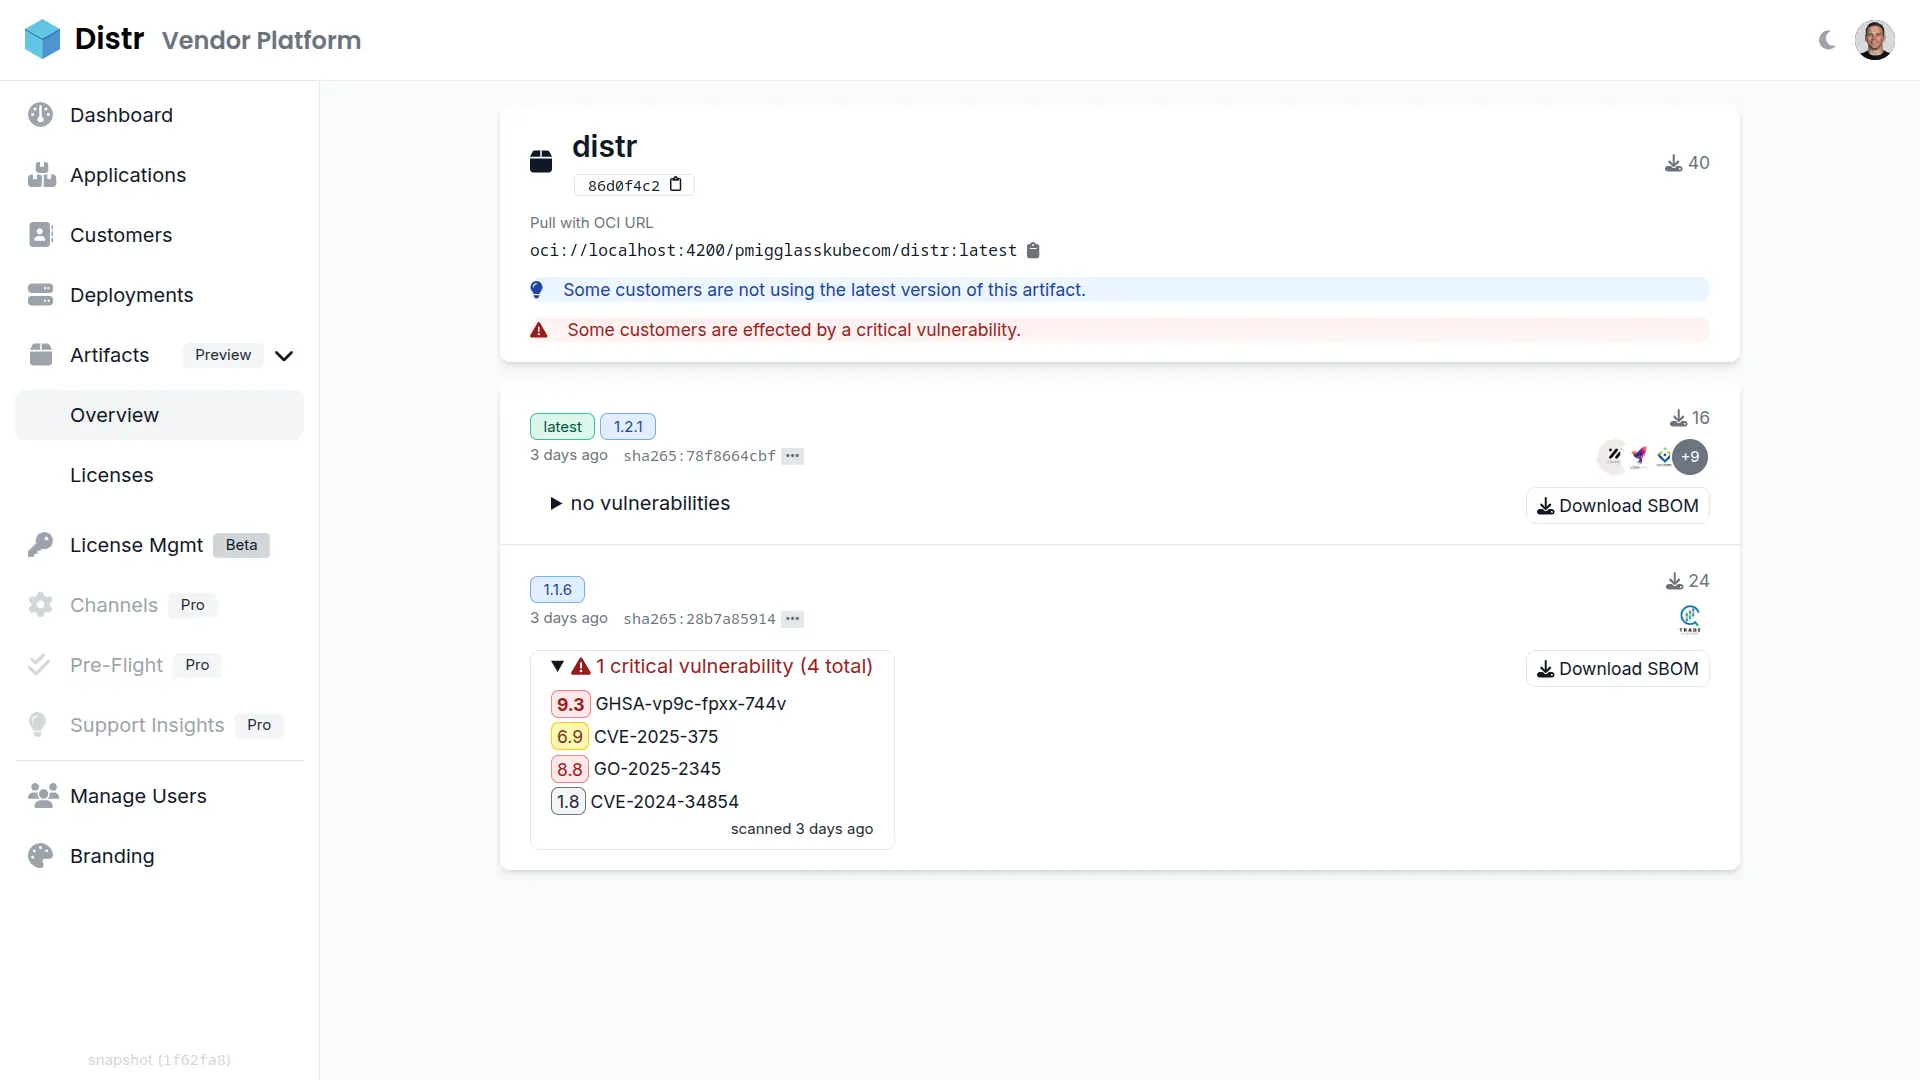Image resolution: width=1920 pixels, height=1080 pixels.
Task: Click the 1.1.6 version tag
Action: tap(557, 590)
